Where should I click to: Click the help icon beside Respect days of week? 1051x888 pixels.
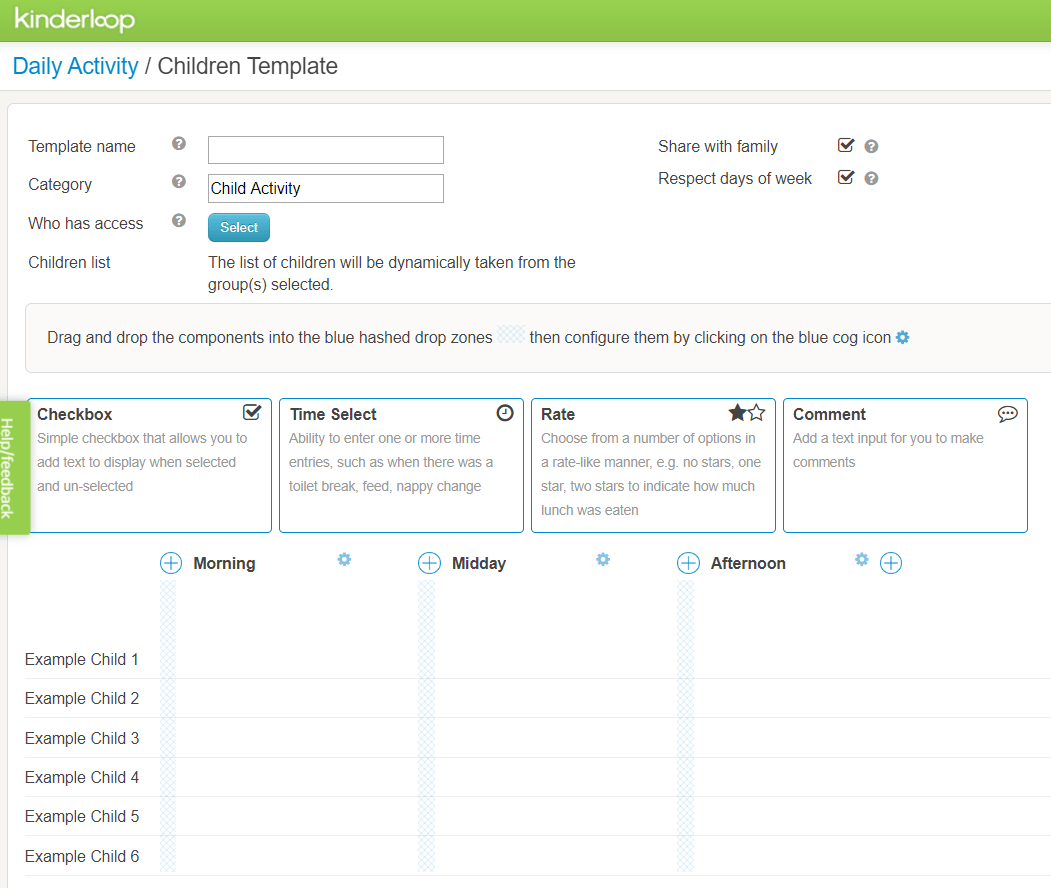(x=871, y=178)
